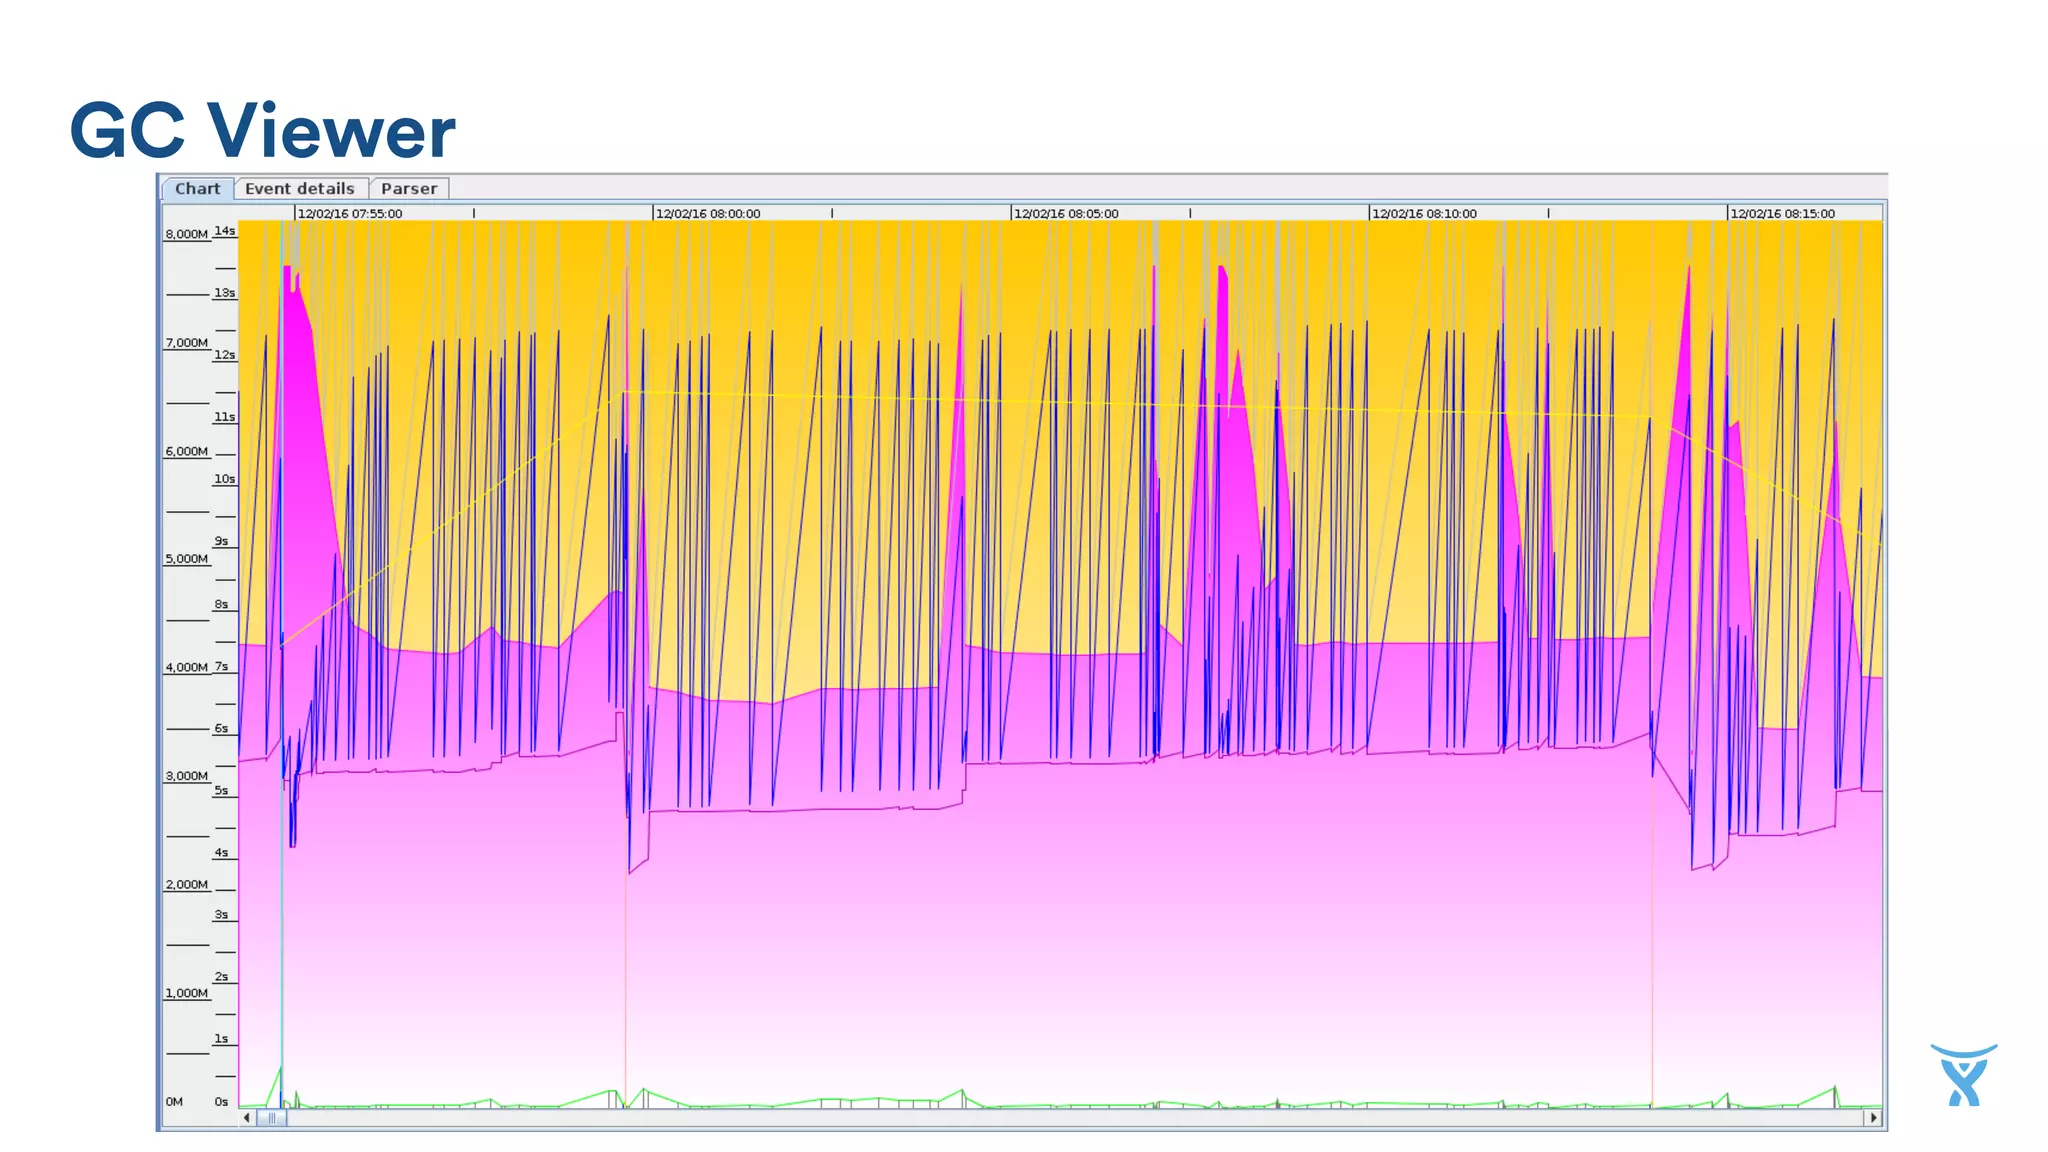This screenshot has width=2048, height=1152.
Task: Click the 4,000M memory axis label
Action: pos(187,667)
